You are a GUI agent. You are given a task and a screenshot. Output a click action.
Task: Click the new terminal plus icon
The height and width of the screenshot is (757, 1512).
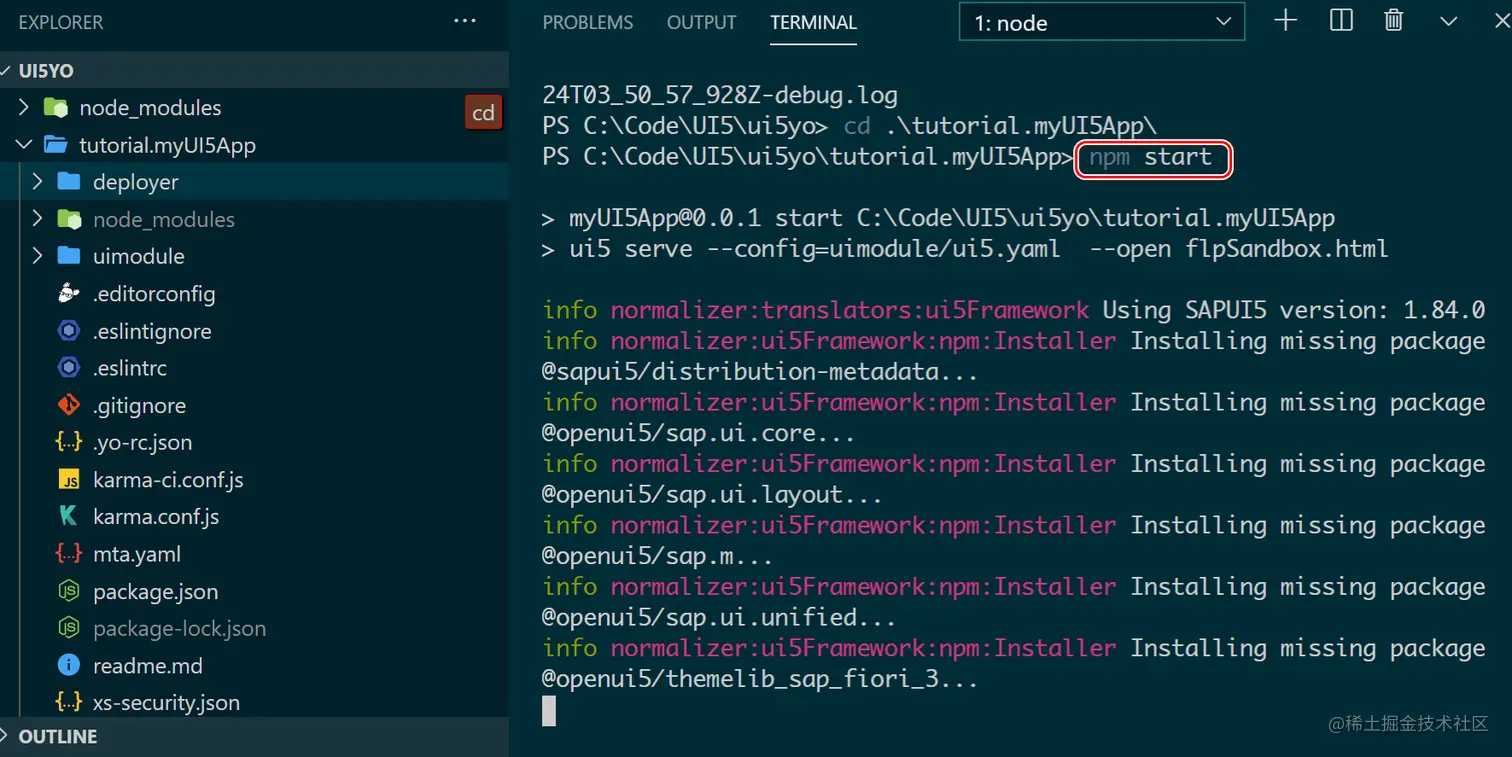pyautogui.click(x=1286, y=20)
